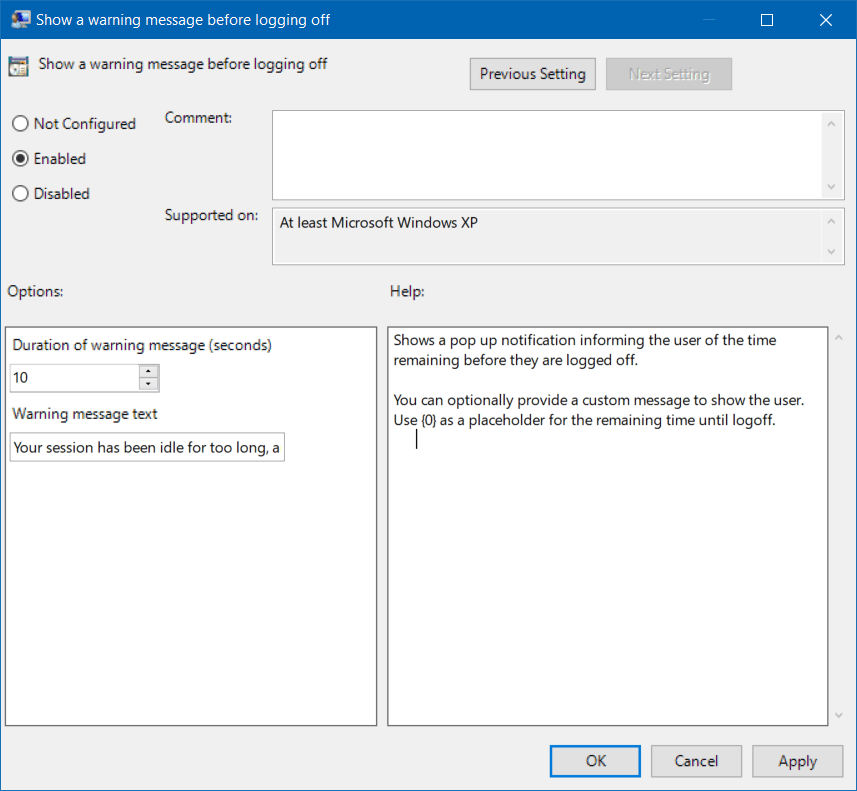
Task: Click inside the Warning message text field
Action: [x=146, y=446]
